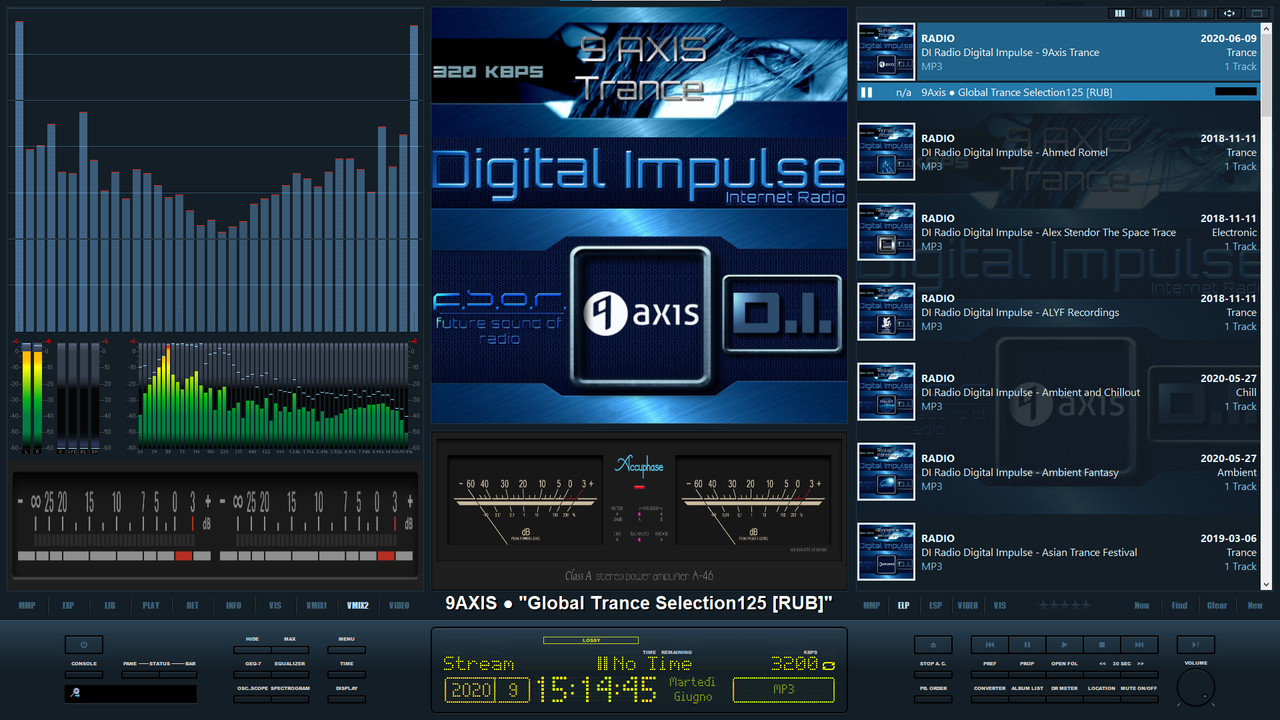The height and width of the screenshot is (720, 1280).
Task: Toggle the MAX button
Action: 290,650
